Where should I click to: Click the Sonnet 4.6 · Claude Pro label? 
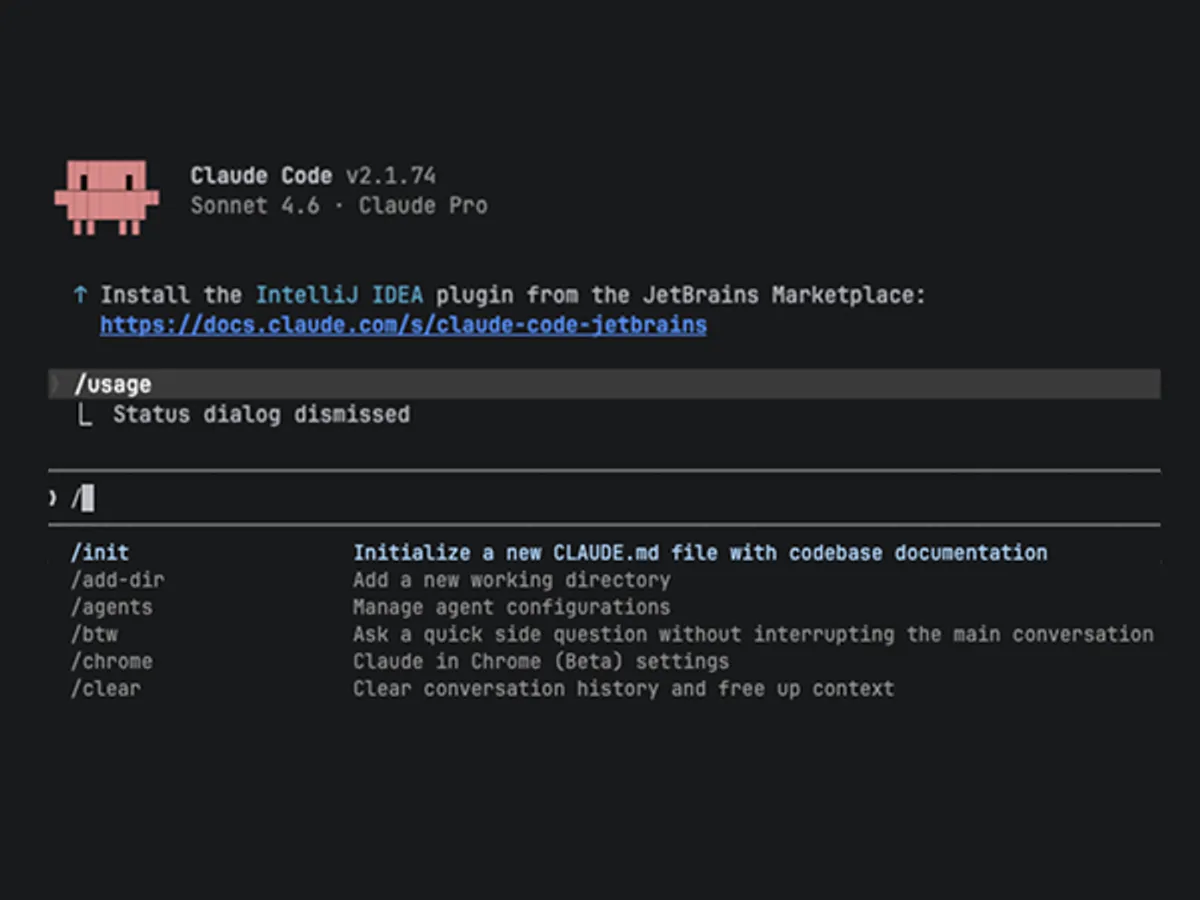[x=339, y=206]
